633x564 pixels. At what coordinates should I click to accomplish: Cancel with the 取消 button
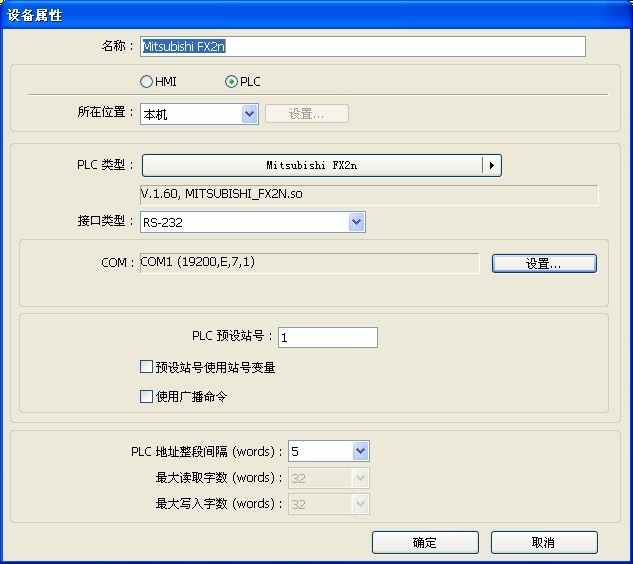544,542
